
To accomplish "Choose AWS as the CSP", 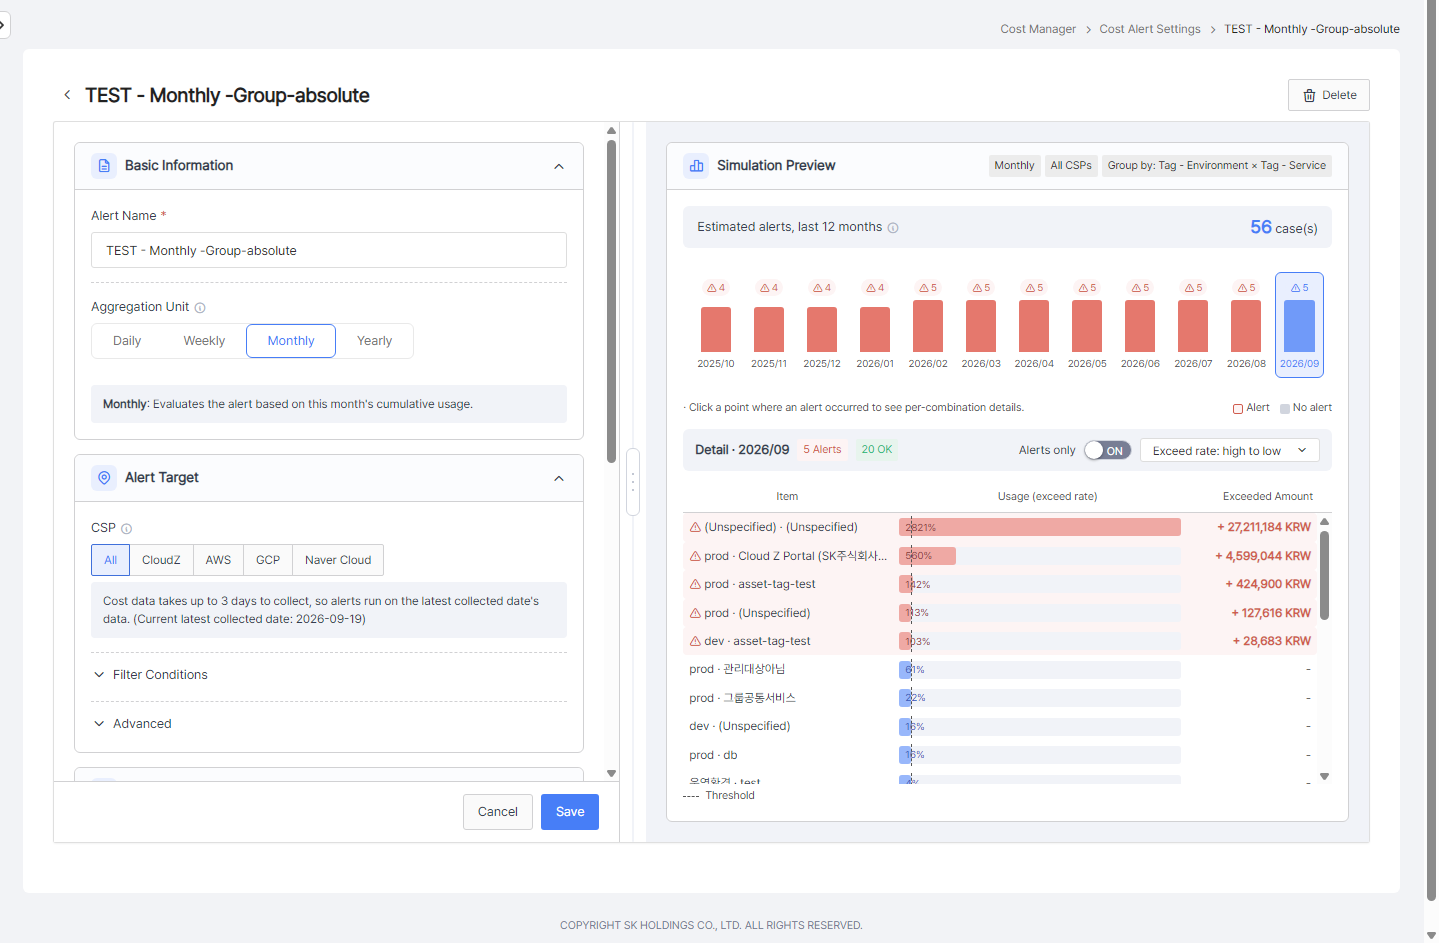I will (218, 560).
